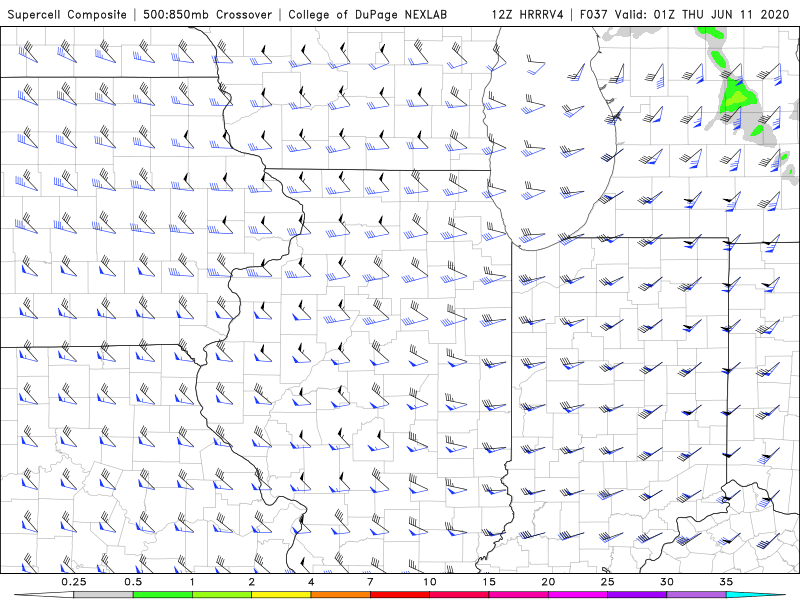Click the orange 4–7 legend swatch
Screen dimensions: 800x600
point(340,595)
